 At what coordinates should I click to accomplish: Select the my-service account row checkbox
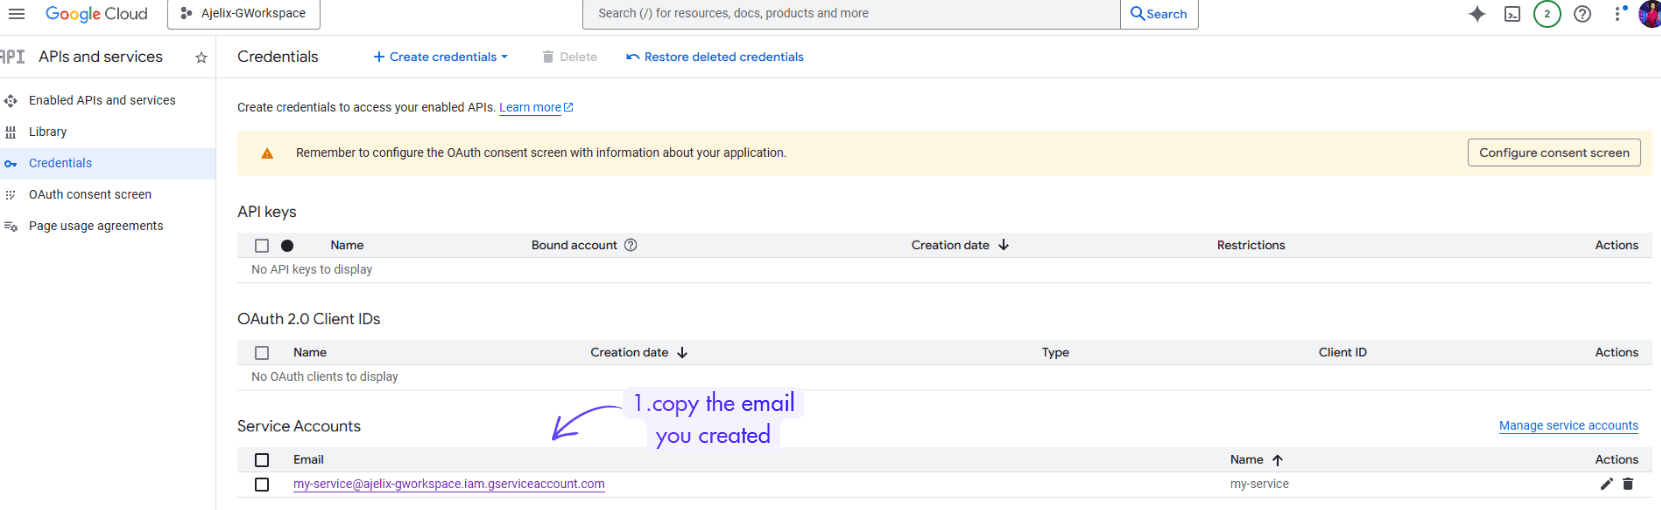[262, 485]
